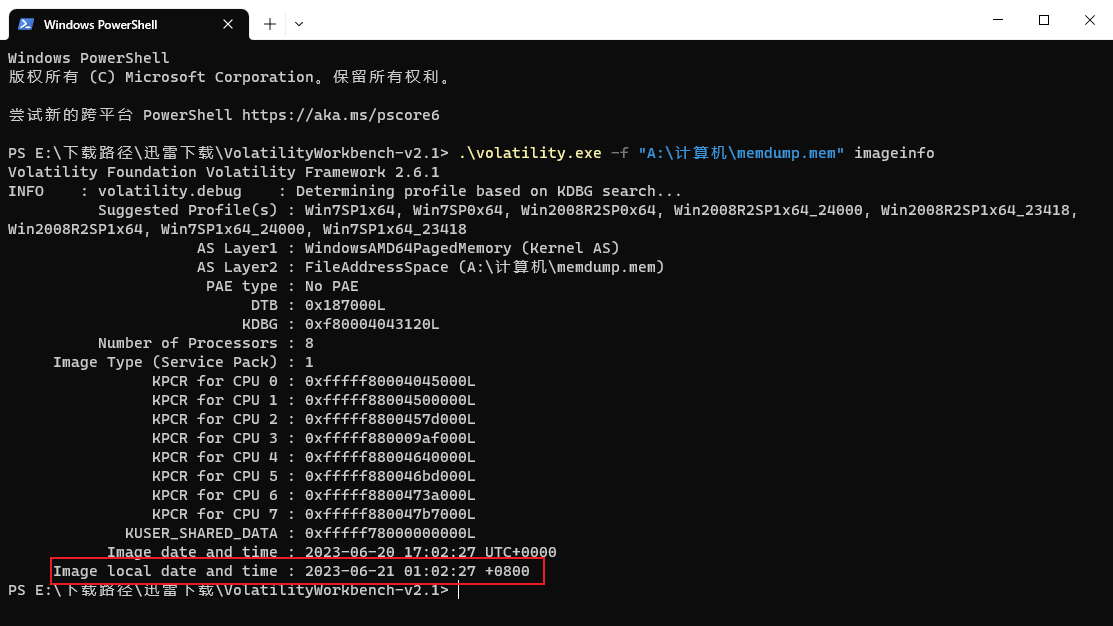The width and height of the screenshot is (1113, 626).
Task: Click the UTC Image date and time value
Action: click(430, 552)
